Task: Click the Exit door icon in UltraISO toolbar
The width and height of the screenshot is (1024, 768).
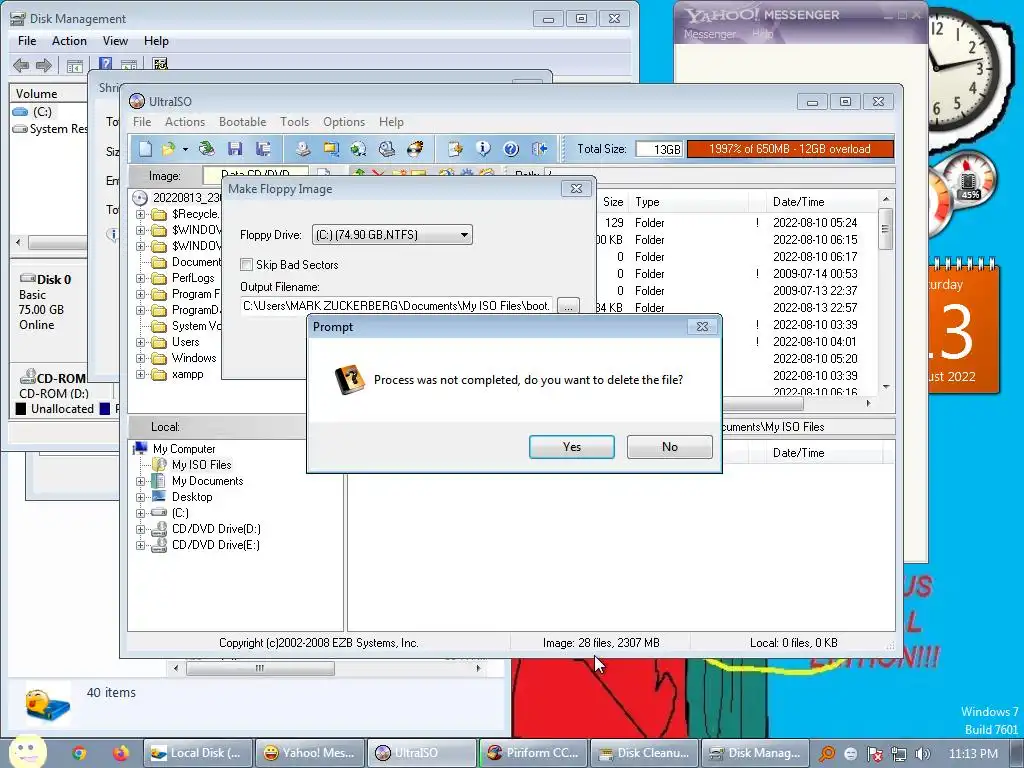Action: [539, 149]
